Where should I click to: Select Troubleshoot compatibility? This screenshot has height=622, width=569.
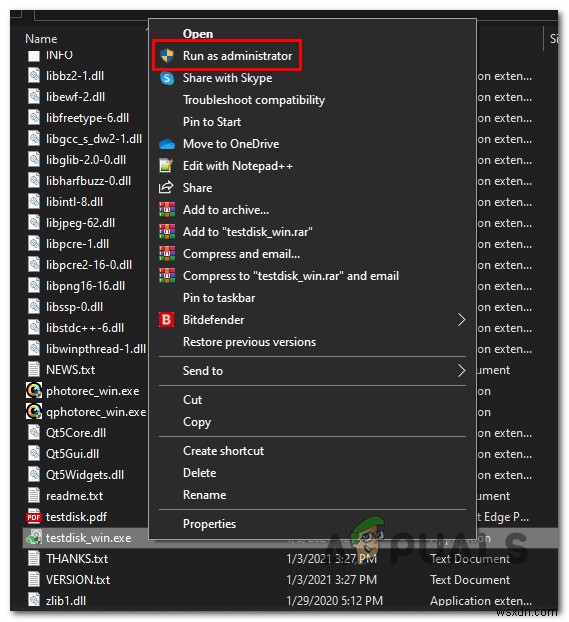254,100
